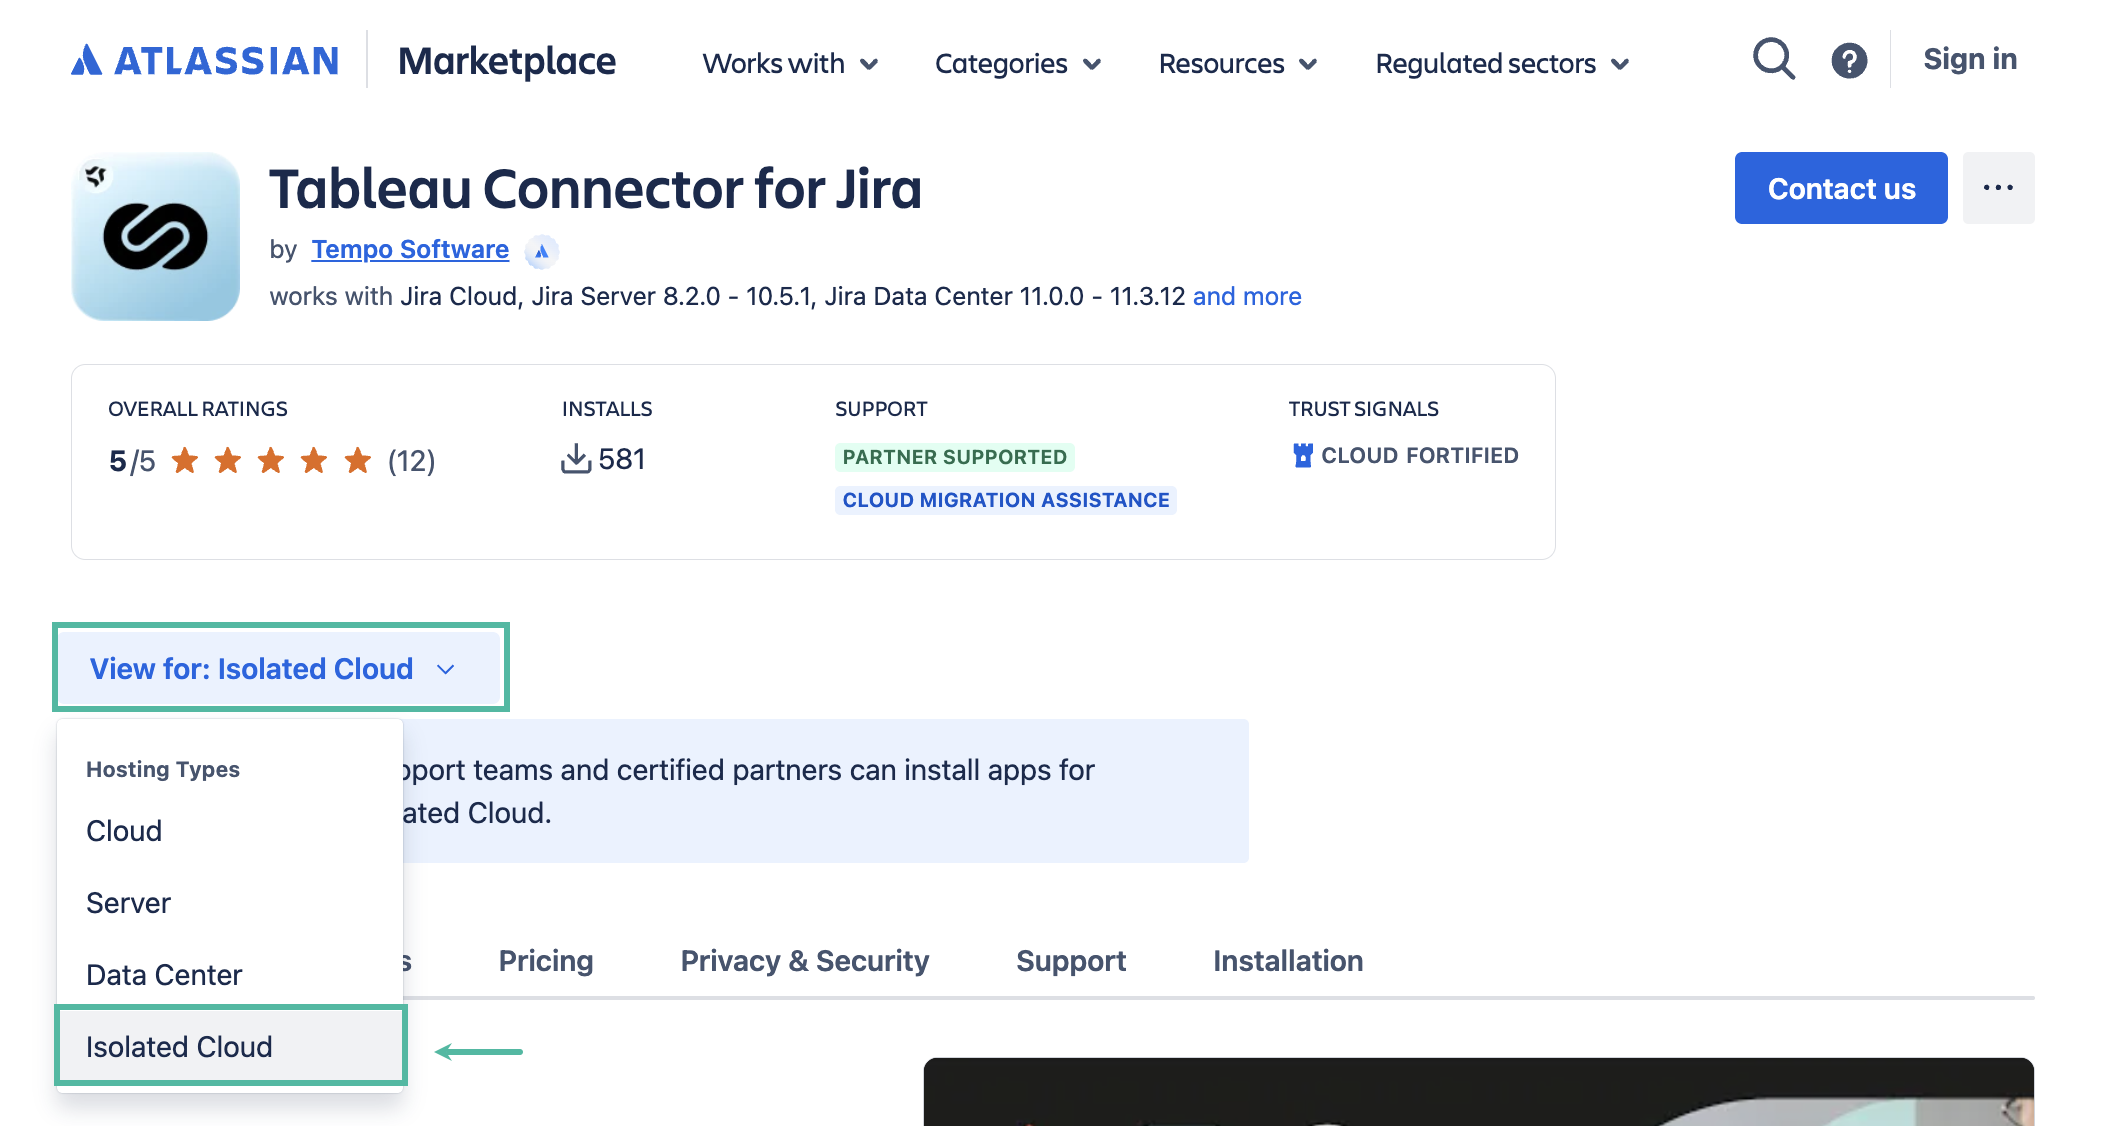Click Sign in
The height and width of the screenshot is (1126, 2112).
pos(1970,59)
